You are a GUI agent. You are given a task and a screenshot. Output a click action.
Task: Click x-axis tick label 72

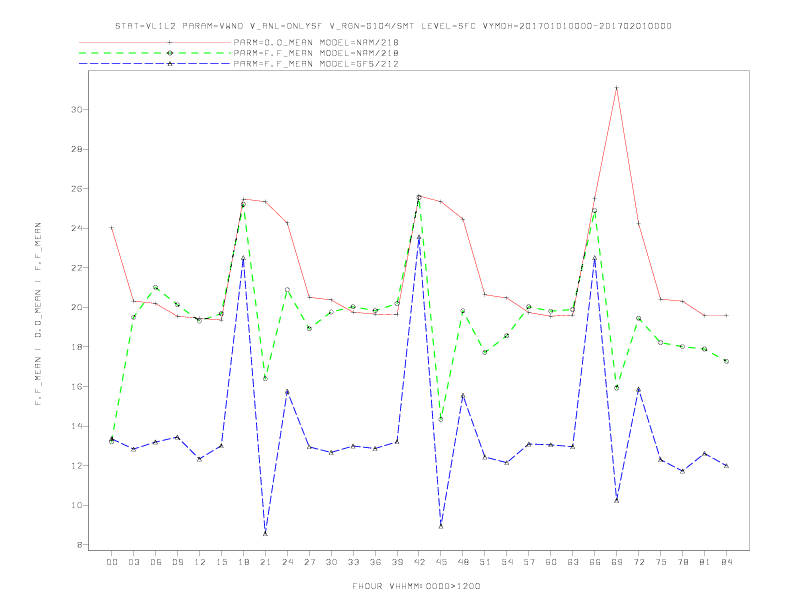coord(638,562)
